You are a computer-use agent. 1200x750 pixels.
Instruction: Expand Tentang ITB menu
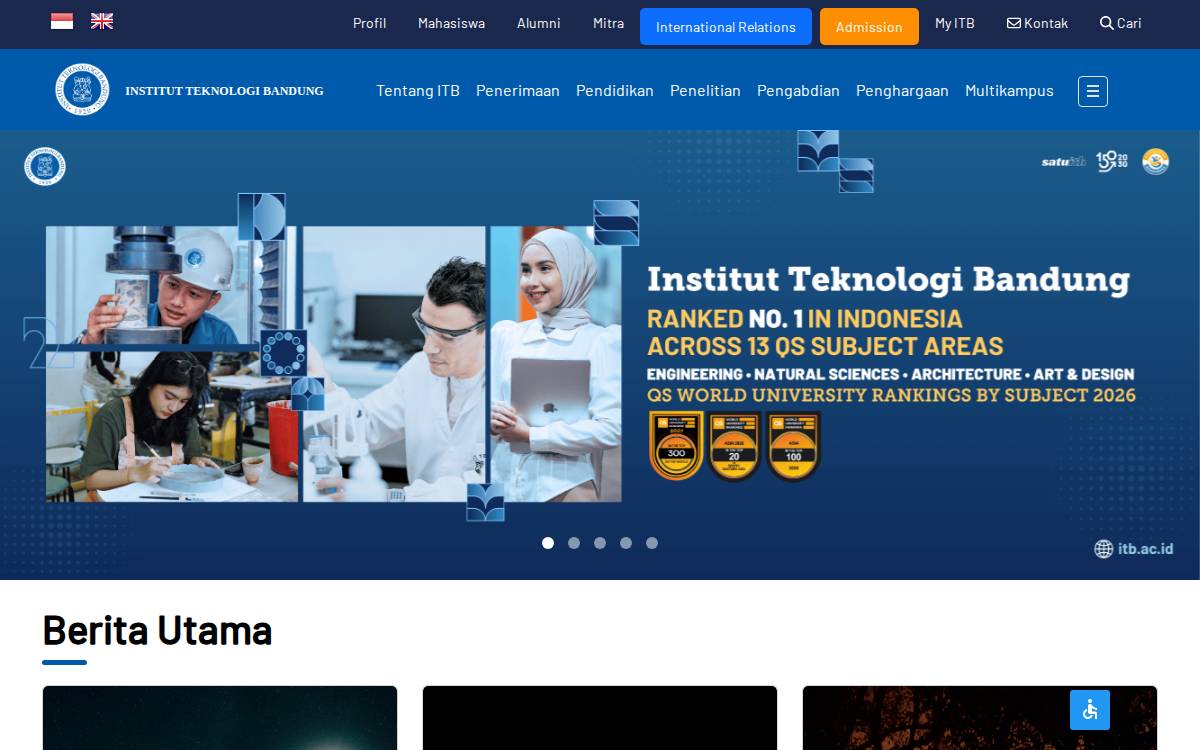pos(418,90)
